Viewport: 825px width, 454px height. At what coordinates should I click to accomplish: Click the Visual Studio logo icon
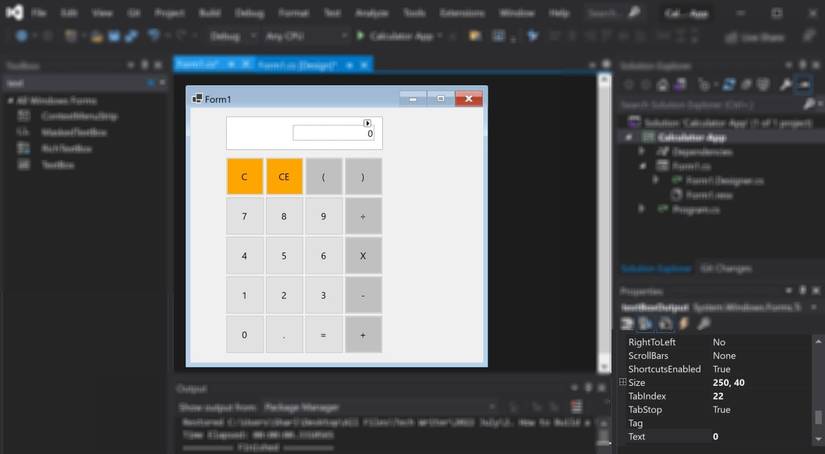14,12
